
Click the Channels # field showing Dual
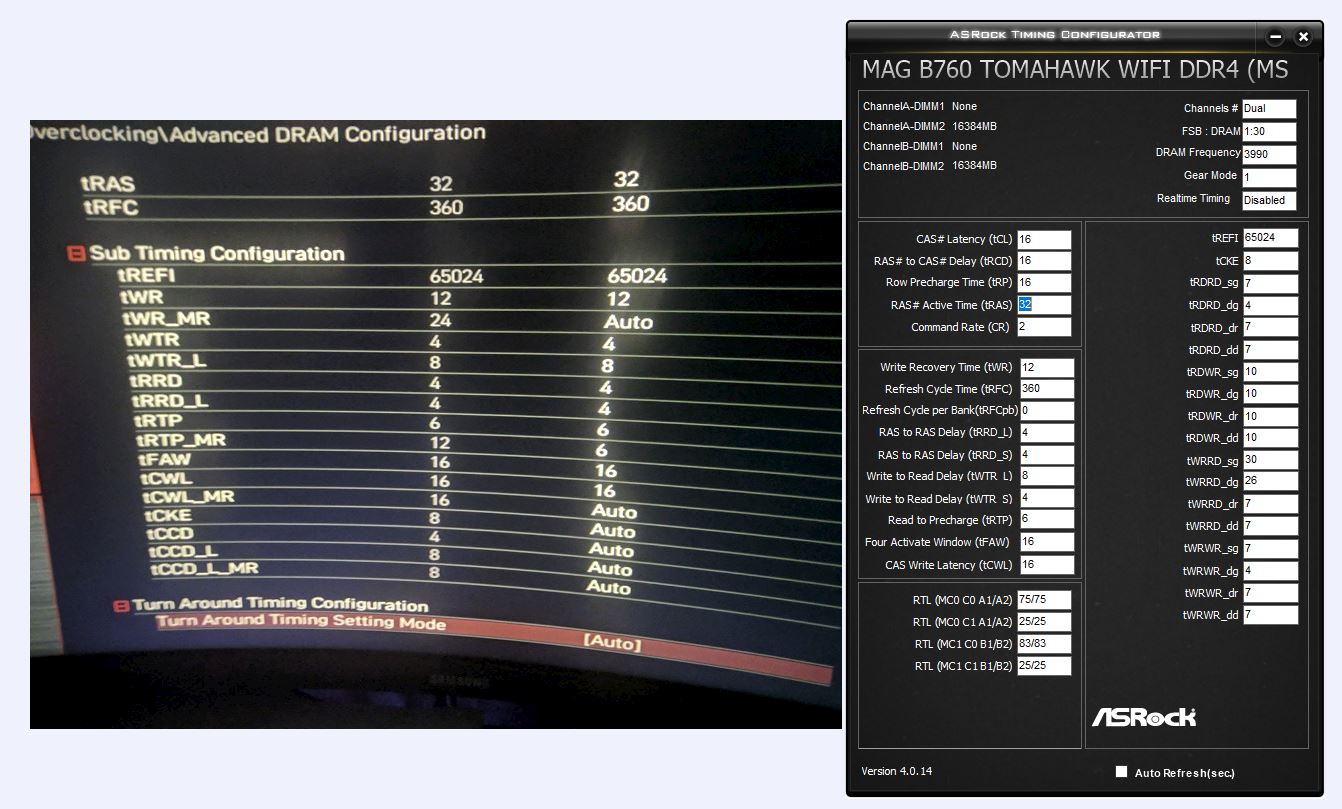(x=1269, y=109)
